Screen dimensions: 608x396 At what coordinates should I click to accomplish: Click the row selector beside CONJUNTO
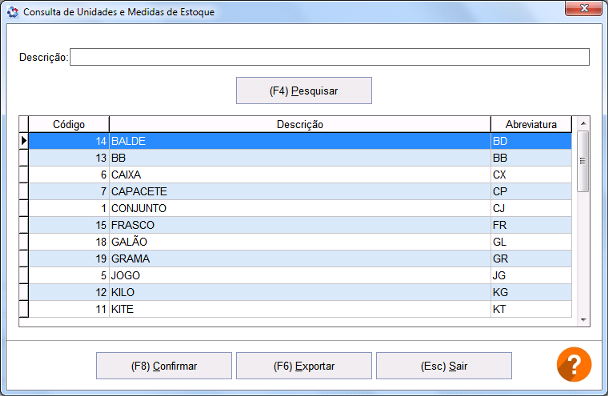24,208
